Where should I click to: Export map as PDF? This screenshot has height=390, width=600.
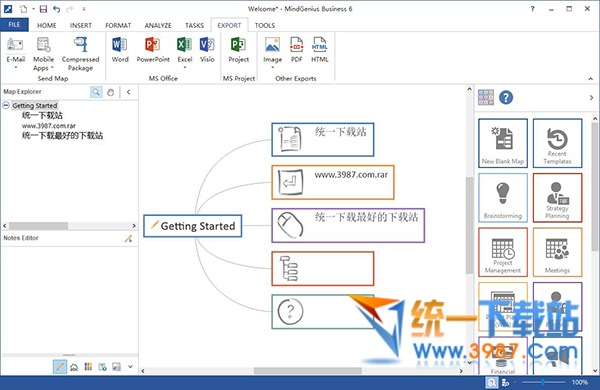(x=297, y=50)
